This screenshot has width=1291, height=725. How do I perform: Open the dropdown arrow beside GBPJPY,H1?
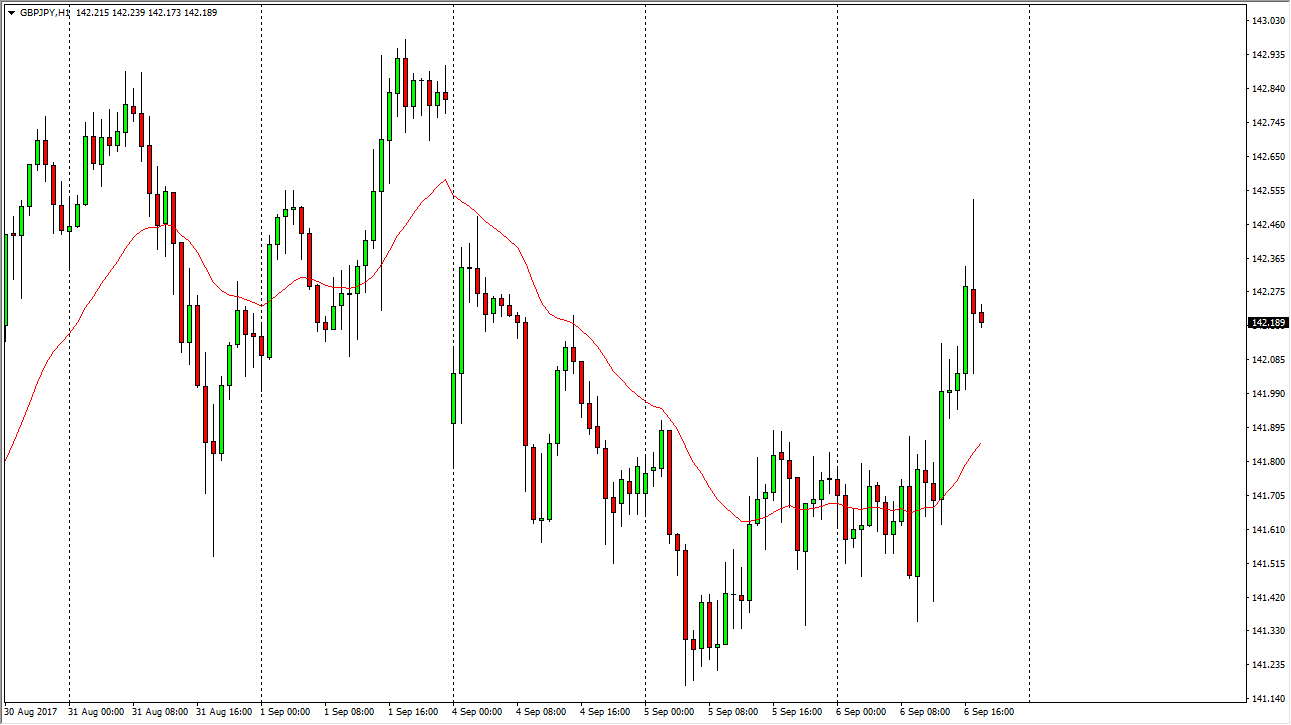click(11, 13)
